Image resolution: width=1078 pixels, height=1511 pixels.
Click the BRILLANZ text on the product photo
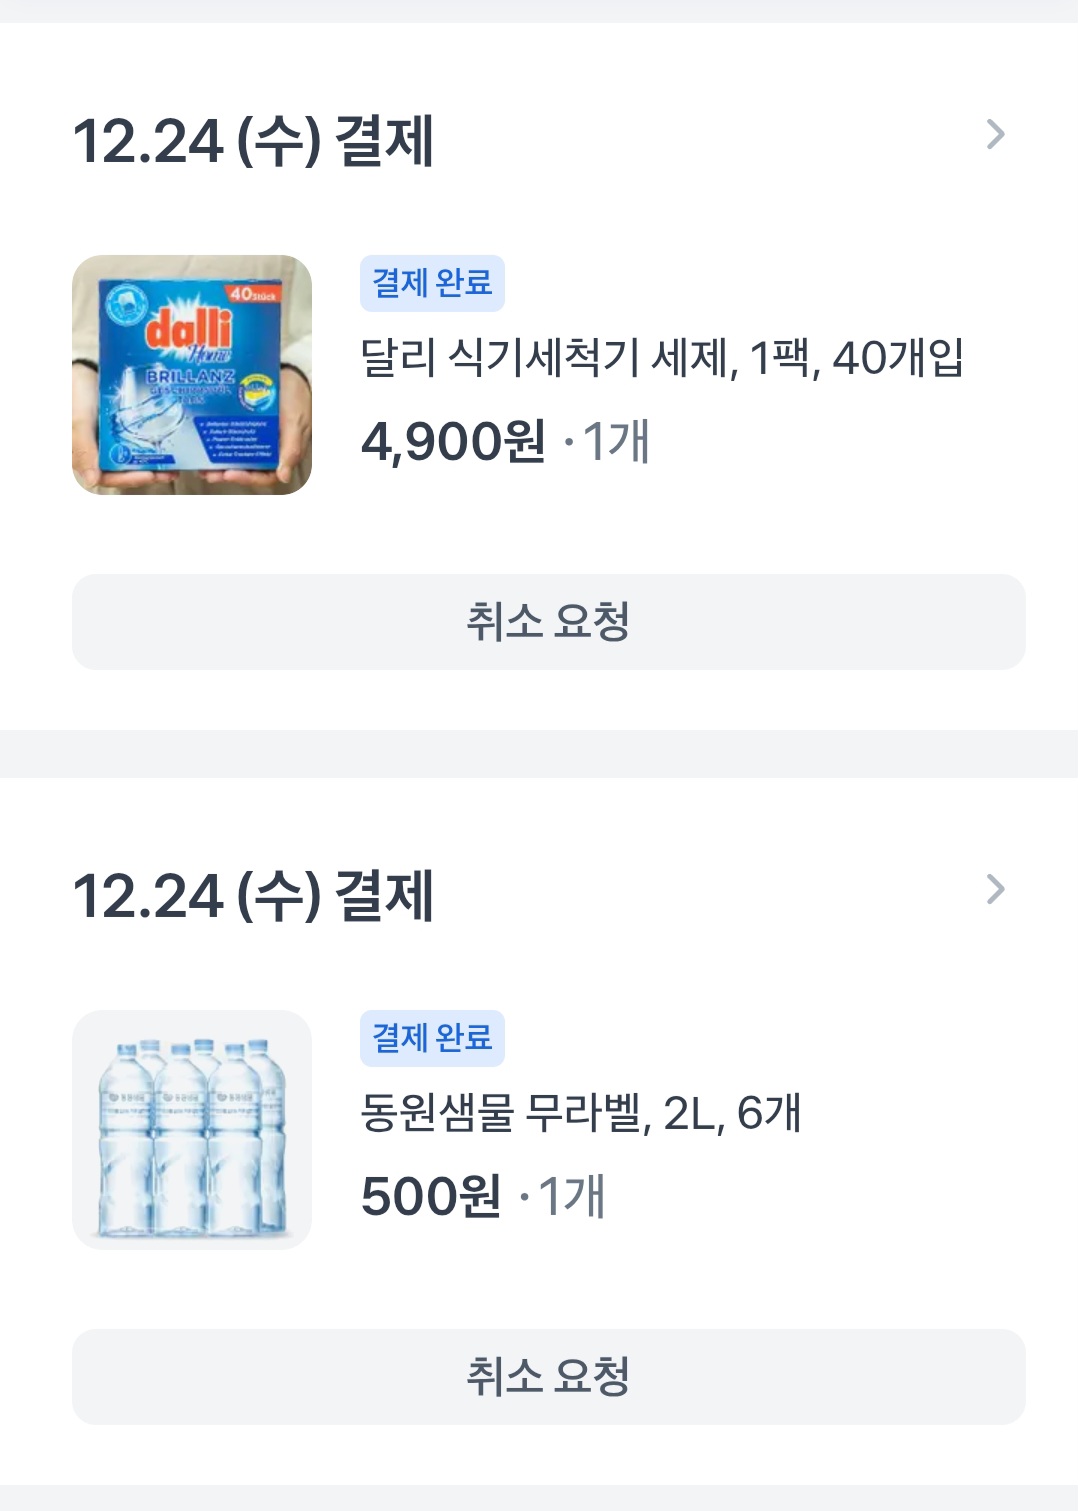click(x=190, y=376)
